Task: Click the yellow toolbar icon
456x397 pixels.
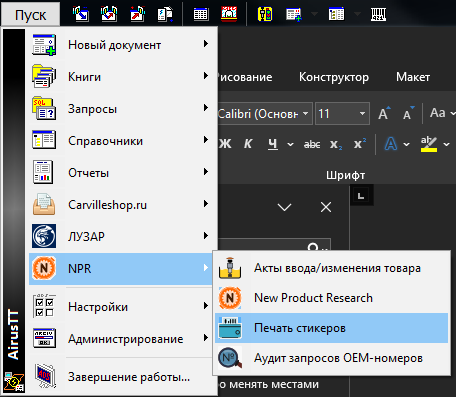Action: tap(265, 14)
